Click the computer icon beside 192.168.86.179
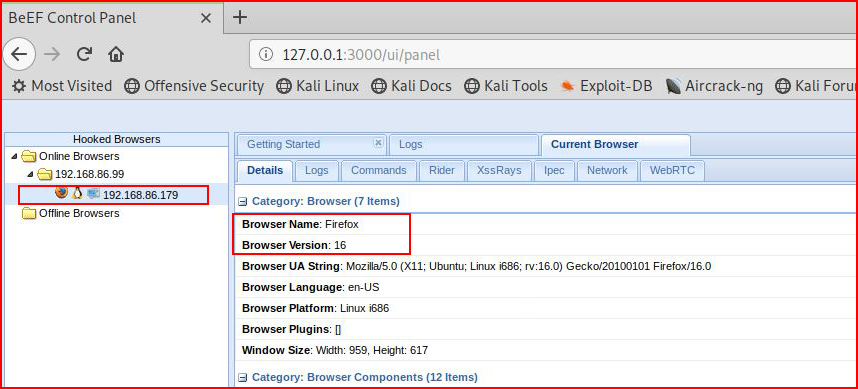Image resolution: width=858 pixels, height=389 pixels. click(x=93, y=193)
